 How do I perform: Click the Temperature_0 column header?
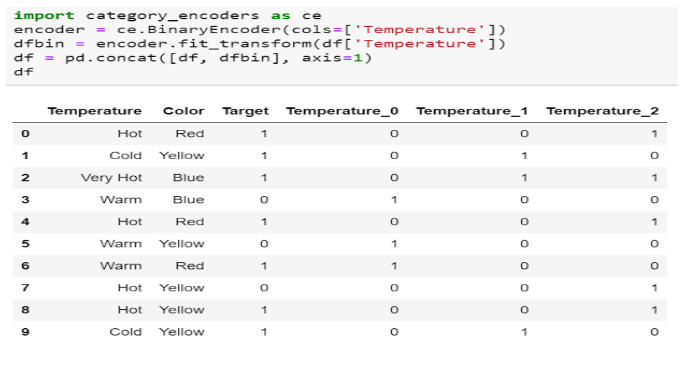[342, 111]
